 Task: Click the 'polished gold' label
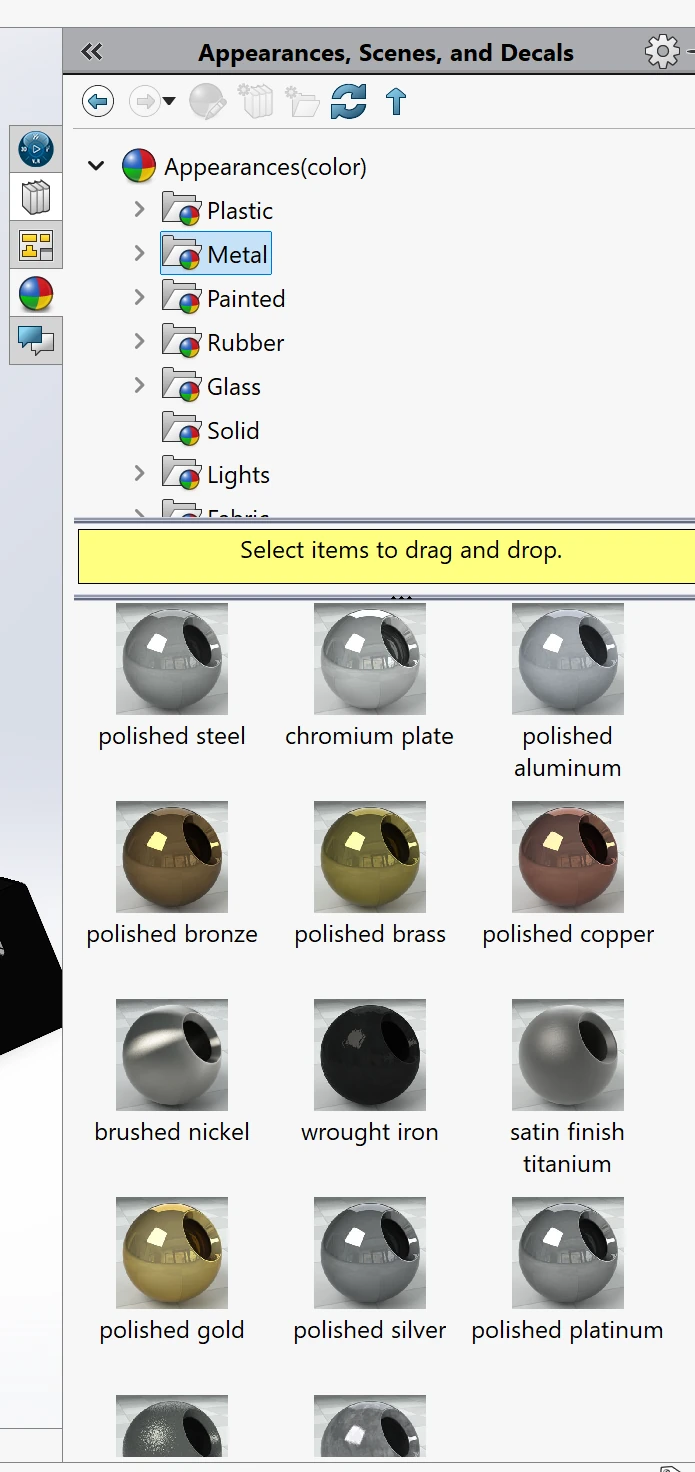click(x=172, y=1331)
